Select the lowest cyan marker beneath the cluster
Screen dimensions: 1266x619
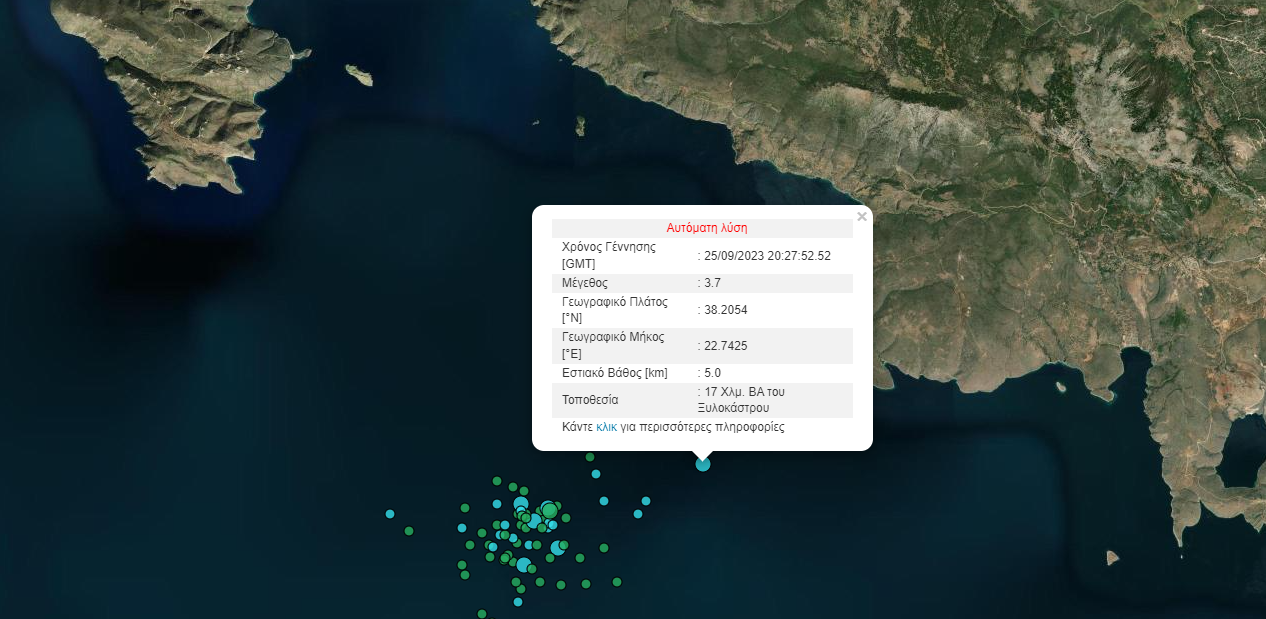pyautogui.click(x=518, y=601)
